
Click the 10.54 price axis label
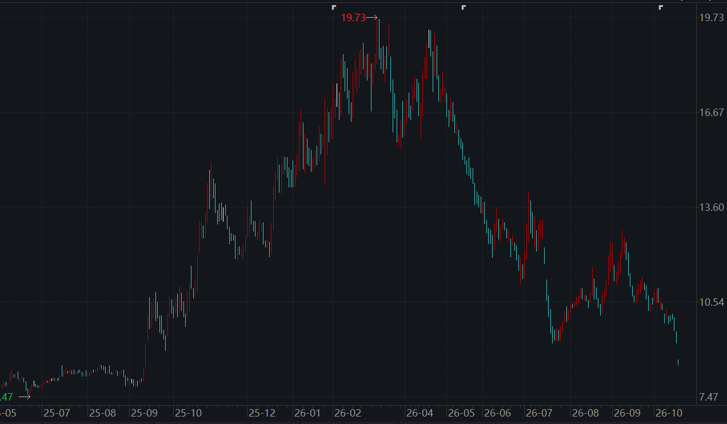(711, 302)
